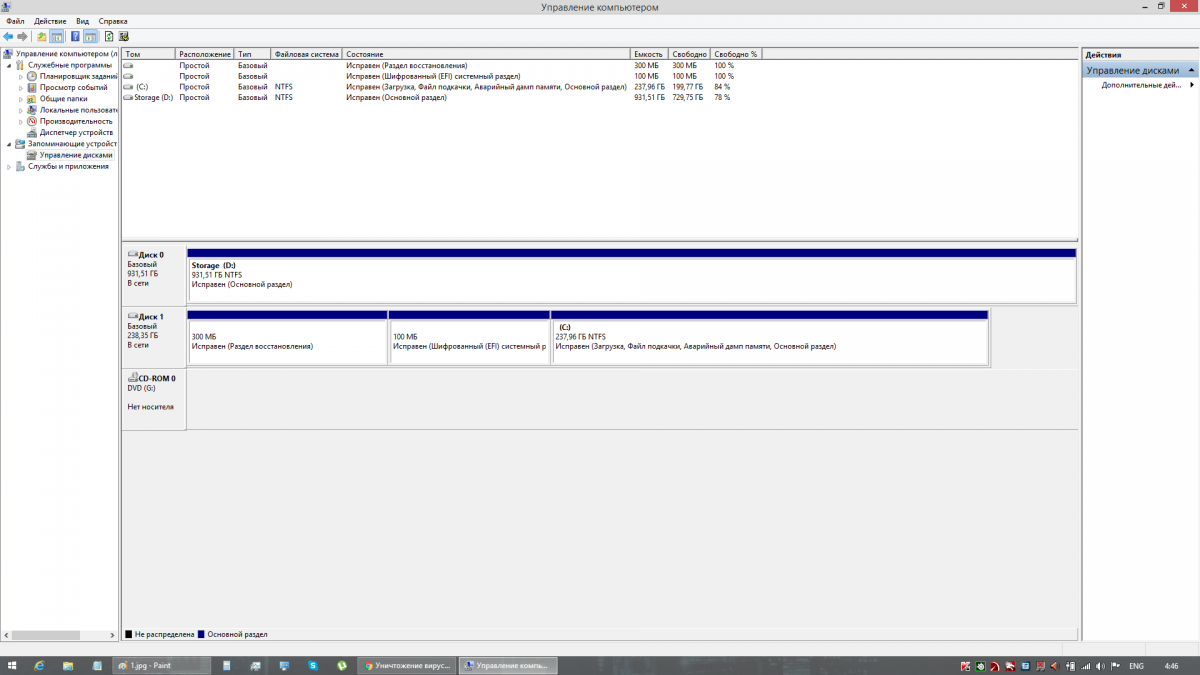Collapse the Запоминающие устройства node
Screen dimensions: 1200x675
tap(9, 144)
